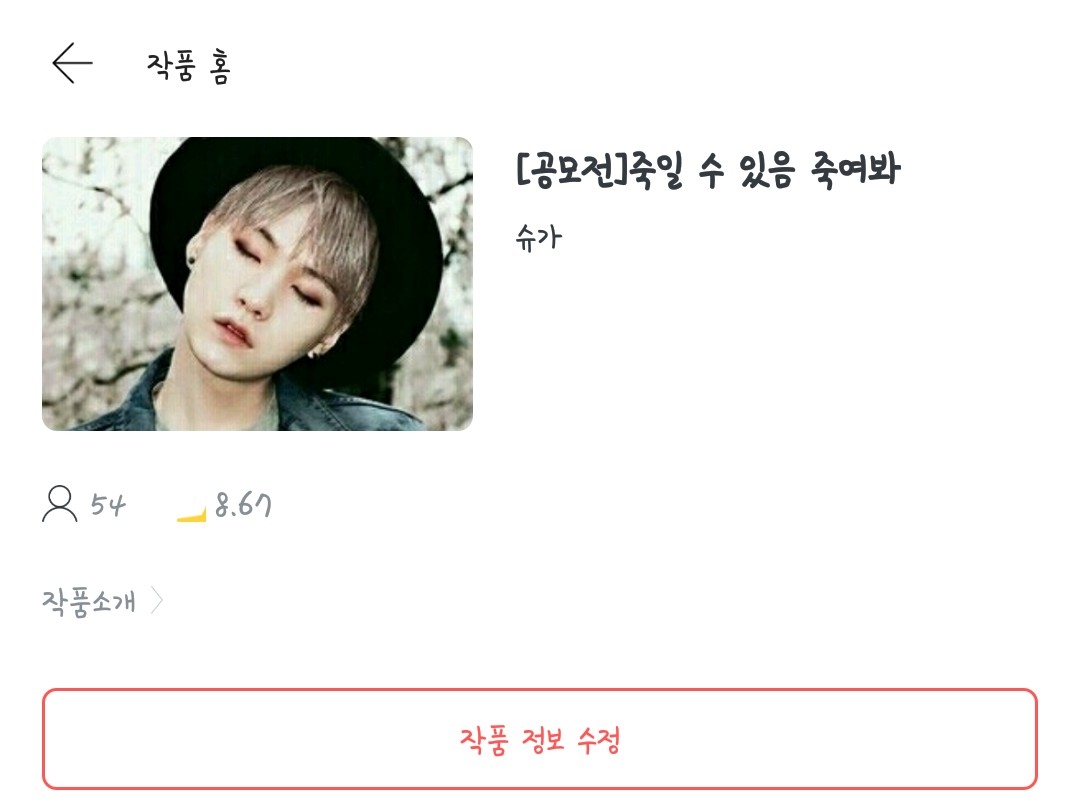1080x810 pixels.
Task: Click the red text 작품 정보 수정
Action: click(x=540, y=740)
